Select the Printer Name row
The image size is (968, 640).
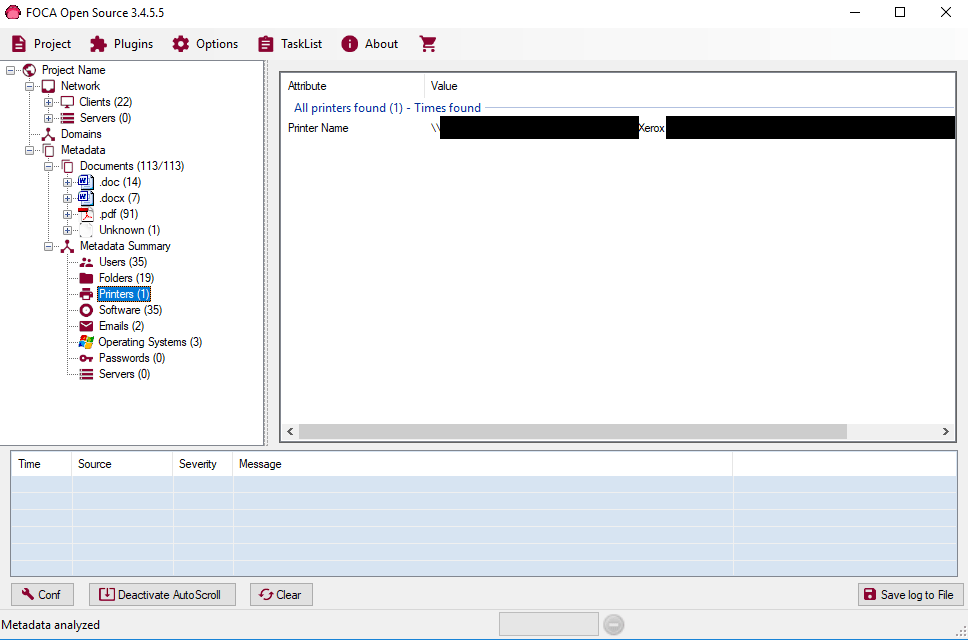tap(318, 128)
